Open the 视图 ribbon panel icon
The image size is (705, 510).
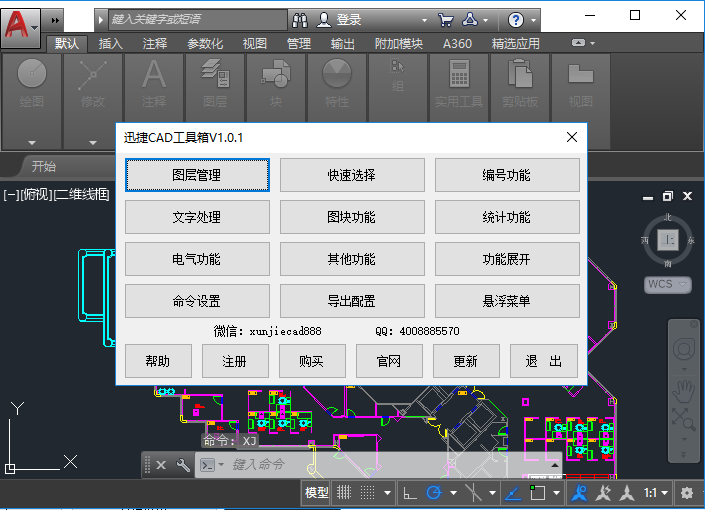(x=581, y=74)
